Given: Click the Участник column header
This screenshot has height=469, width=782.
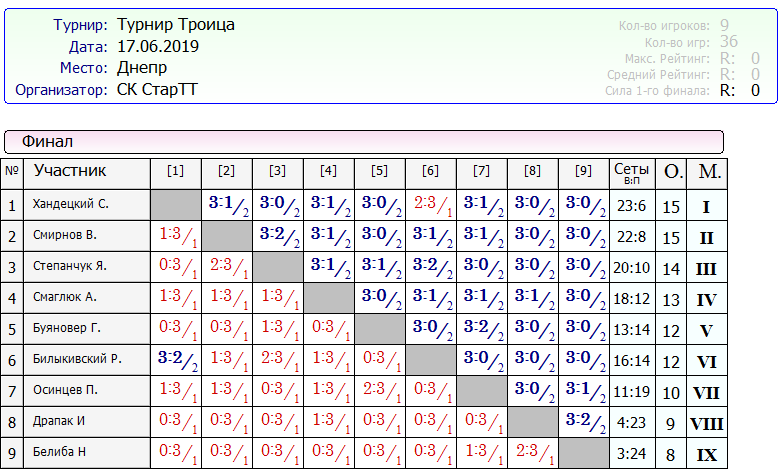Looking at the screenshot, I should [x=70, y=171].
